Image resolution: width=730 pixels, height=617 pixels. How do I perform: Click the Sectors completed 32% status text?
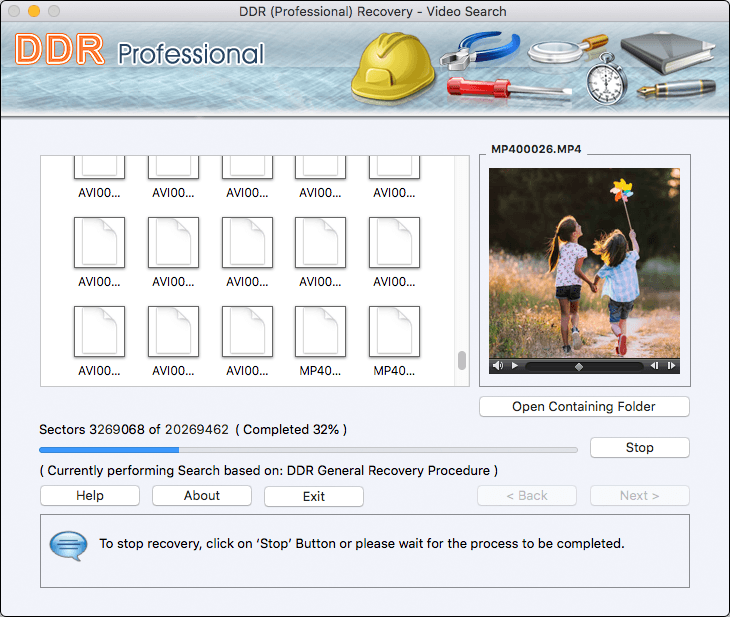[x=193, y=429]
